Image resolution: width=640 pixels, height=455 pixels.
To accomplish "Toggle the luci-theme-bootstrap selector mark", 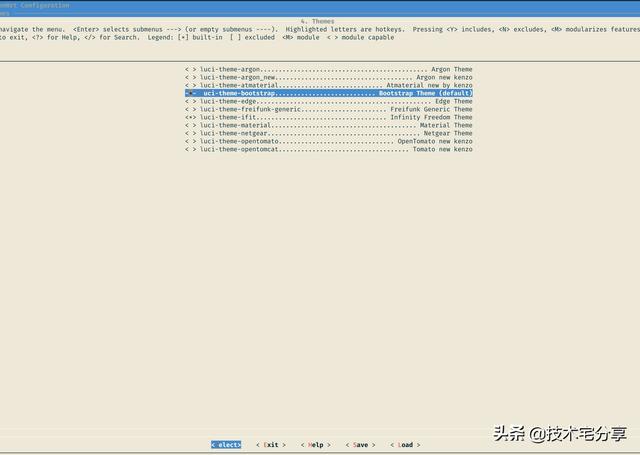I will (191, 93).
